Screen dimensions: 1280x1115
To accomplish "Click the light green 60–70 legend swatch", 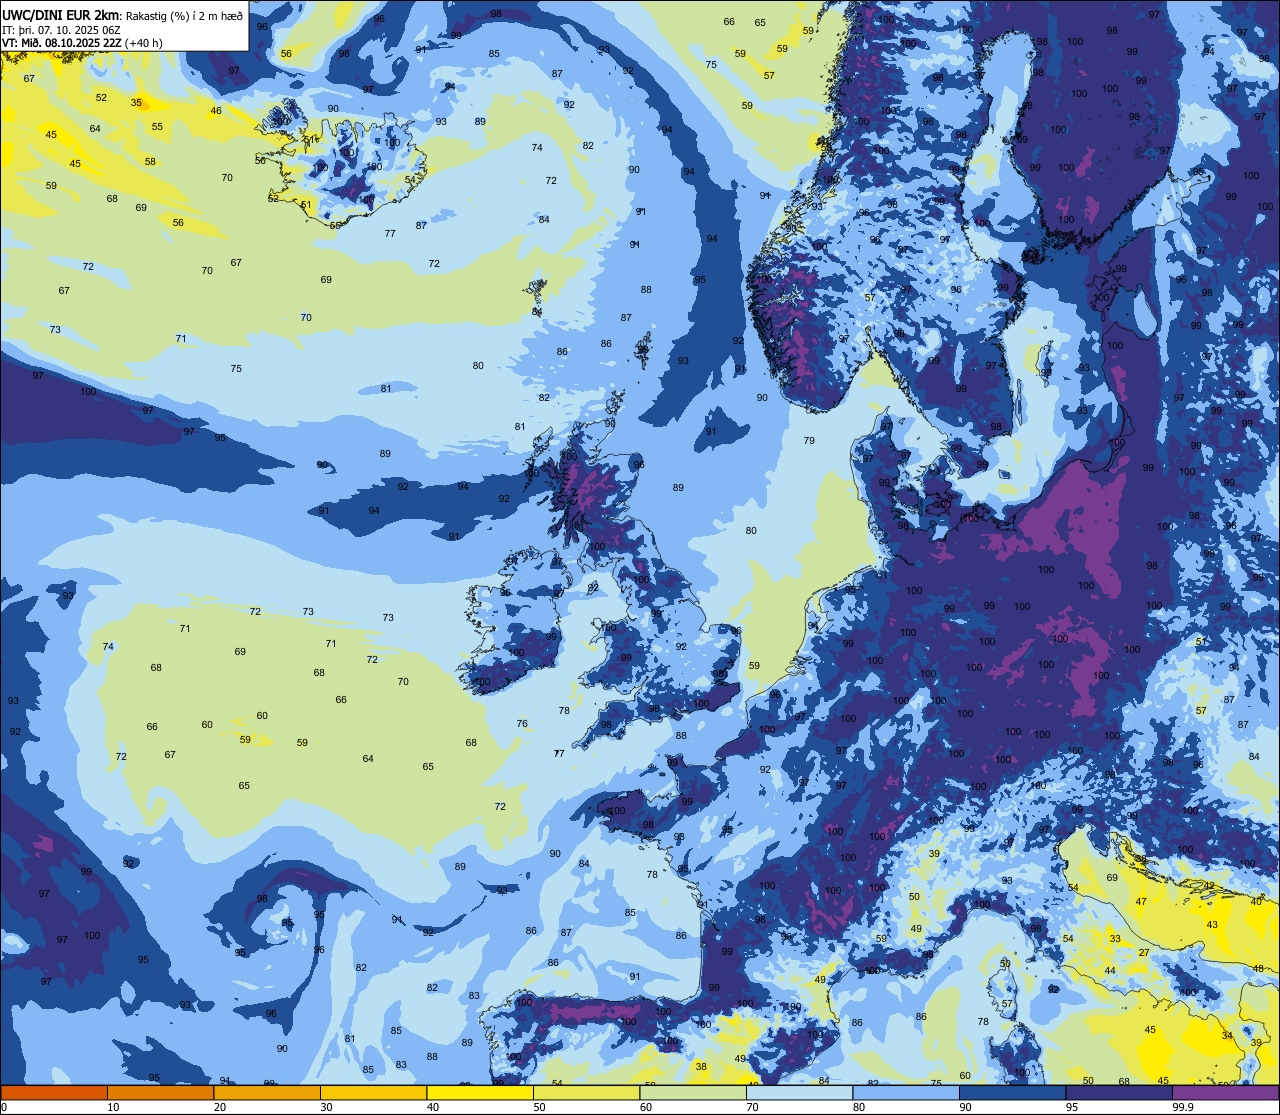I will click(693, 1092).
